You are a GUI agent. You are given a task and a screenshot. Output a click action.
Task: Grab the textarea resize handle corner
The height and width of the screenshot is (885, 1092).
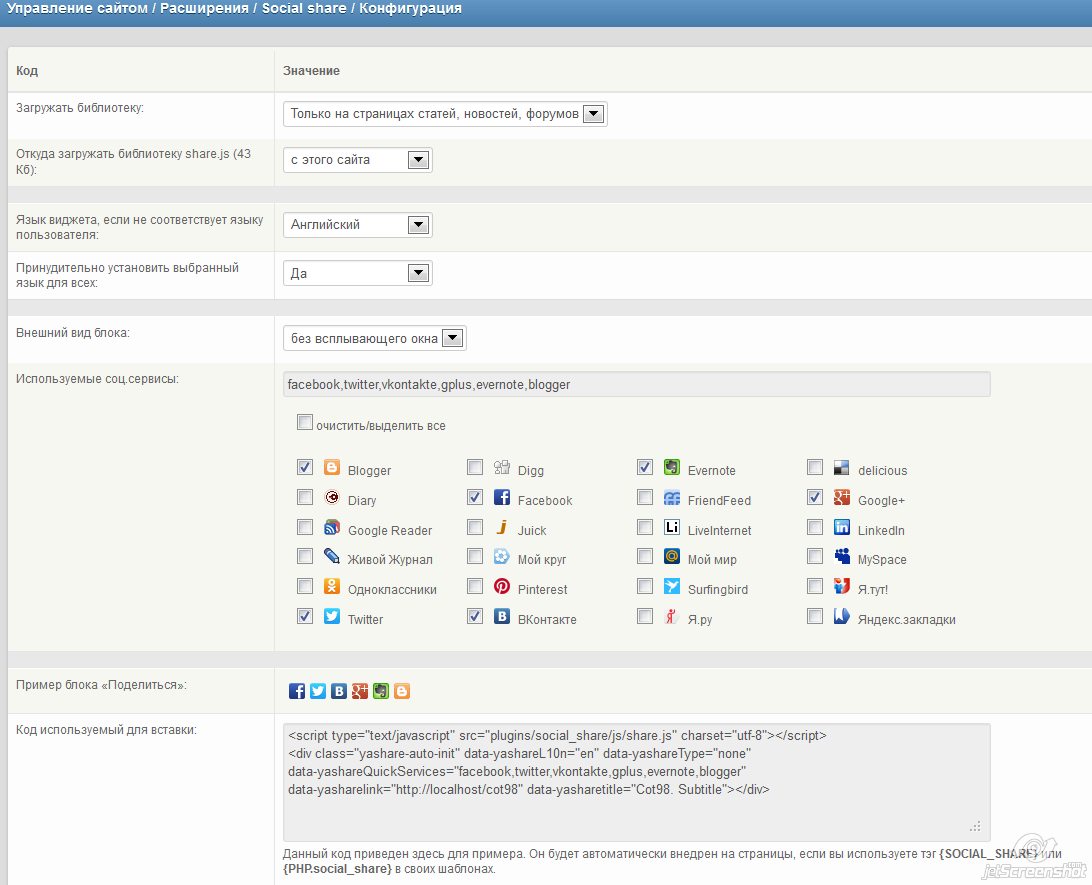tap(975, 827)
